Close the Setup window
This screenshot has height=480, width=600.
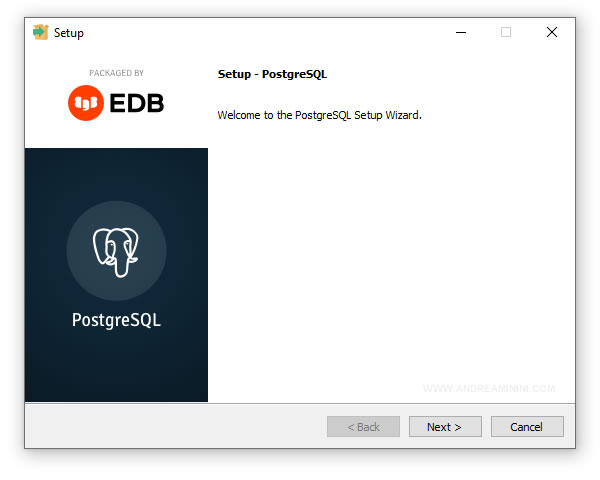(552, 32)
